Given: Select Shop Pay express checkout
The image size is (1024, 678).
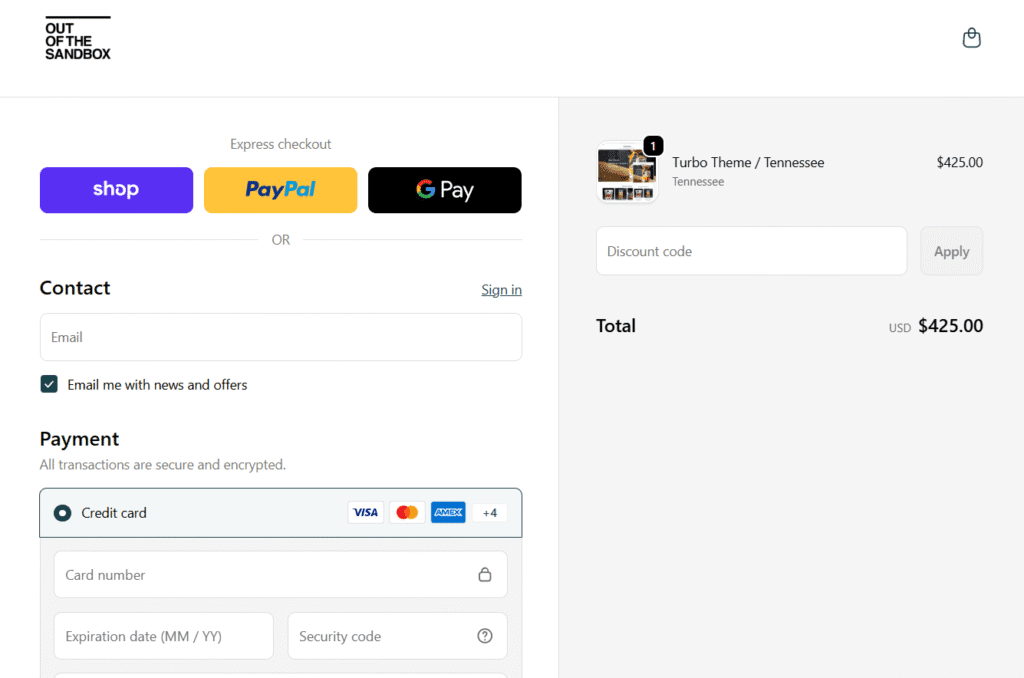Looking at the screenshot, I should coord(116,190).
